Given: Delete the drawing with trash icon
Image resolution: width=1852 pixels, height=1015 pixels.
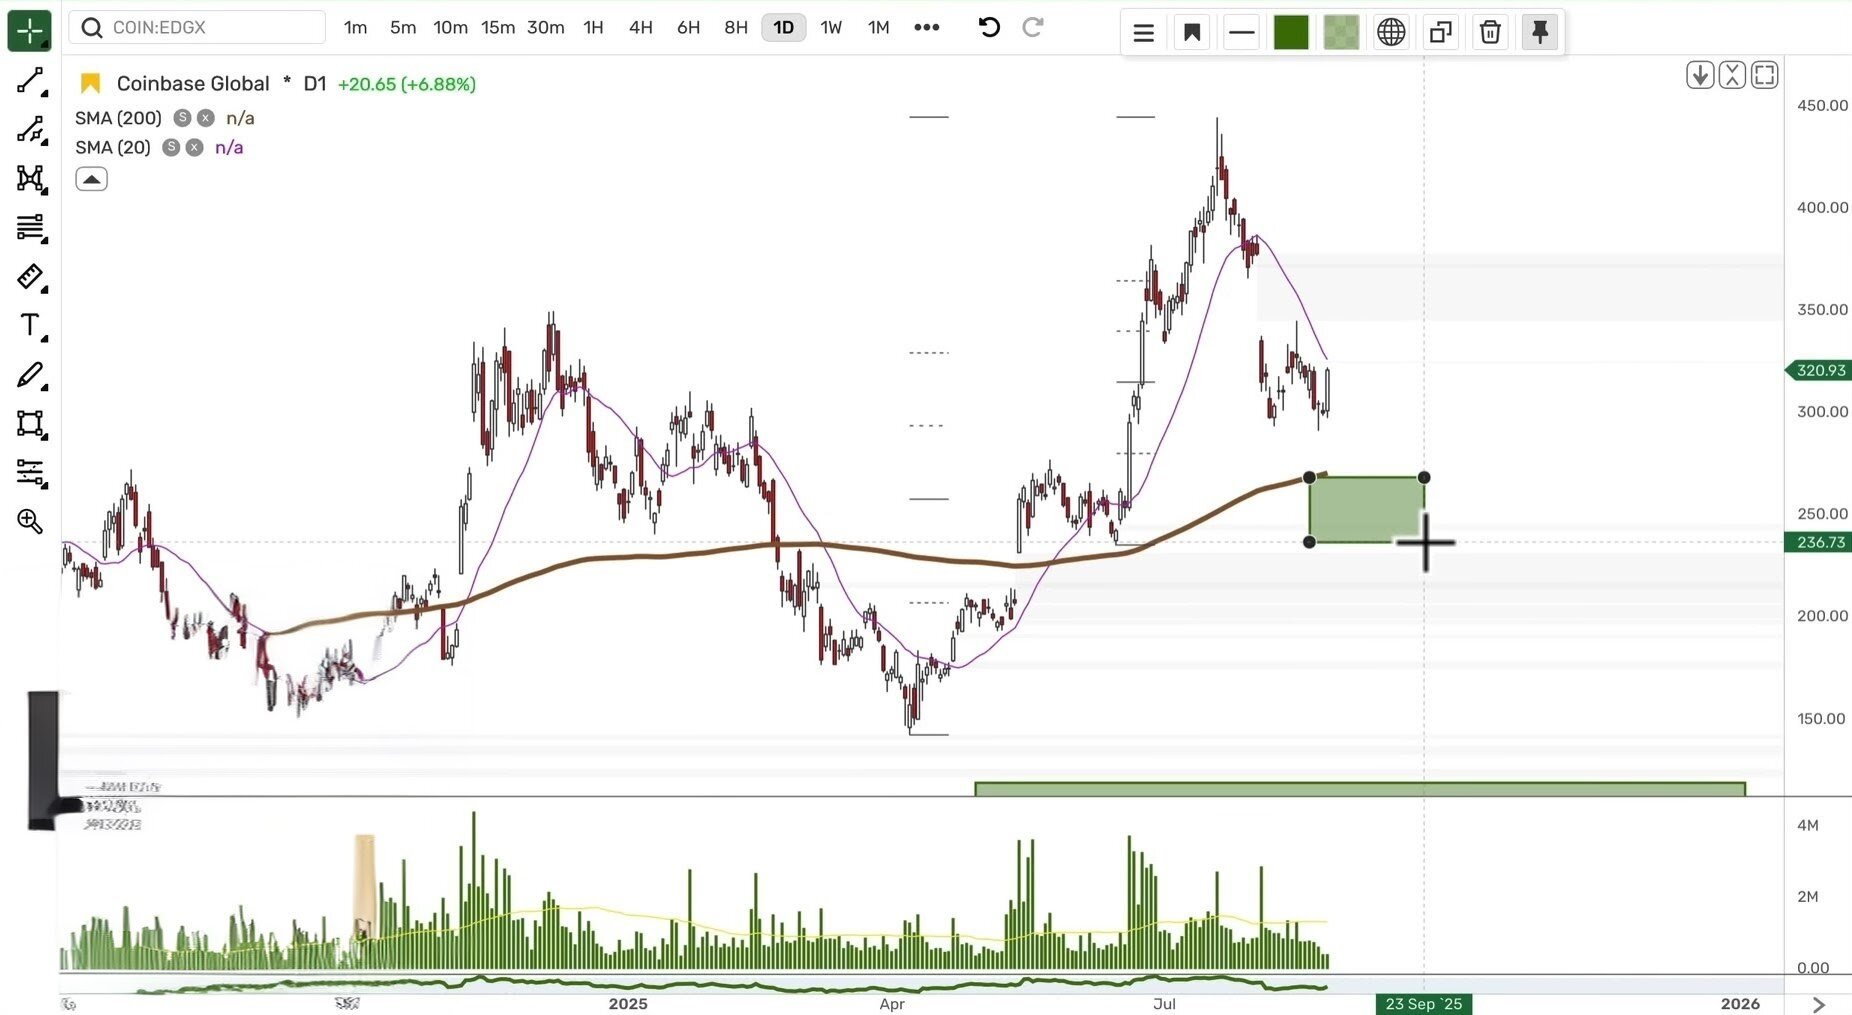Looking at the screenshot, I should coord(1490,32).
